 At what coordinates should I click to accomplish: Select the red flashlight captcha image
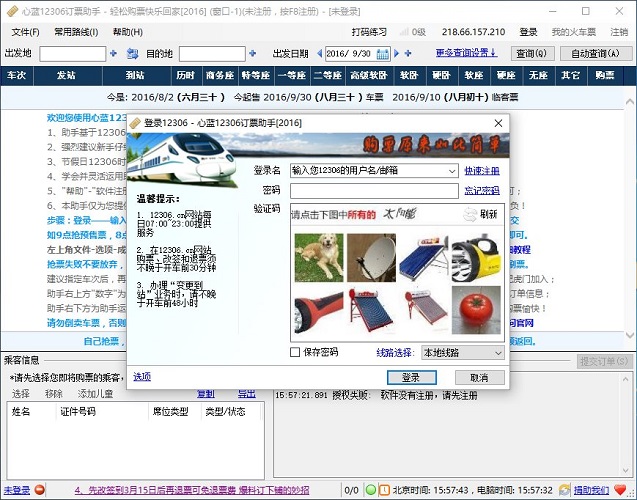(x=319, y=310)
